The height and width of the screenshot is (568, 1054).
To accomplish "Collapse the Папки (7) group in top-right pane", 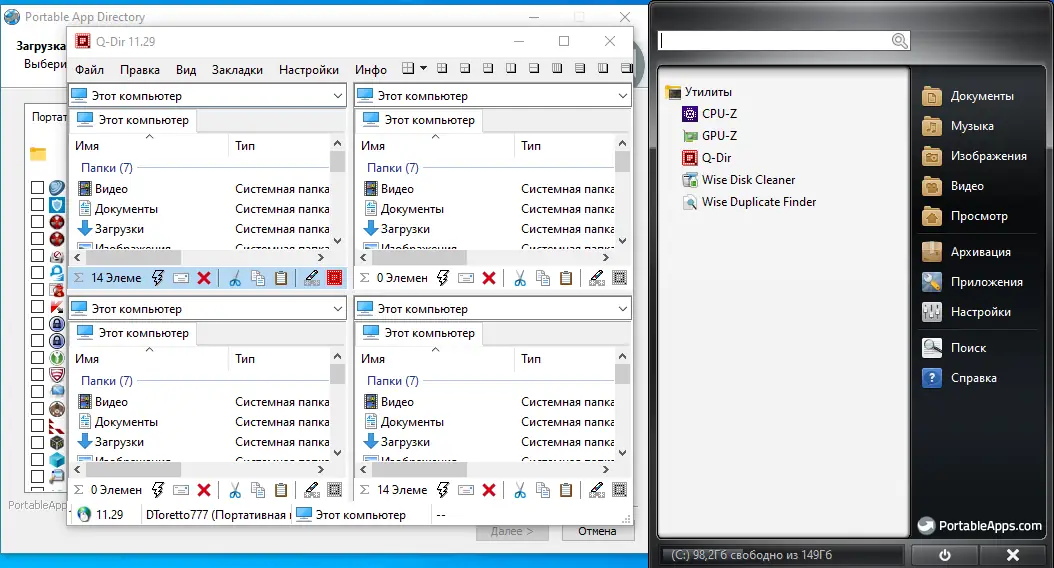I will [x=393, y=167].
